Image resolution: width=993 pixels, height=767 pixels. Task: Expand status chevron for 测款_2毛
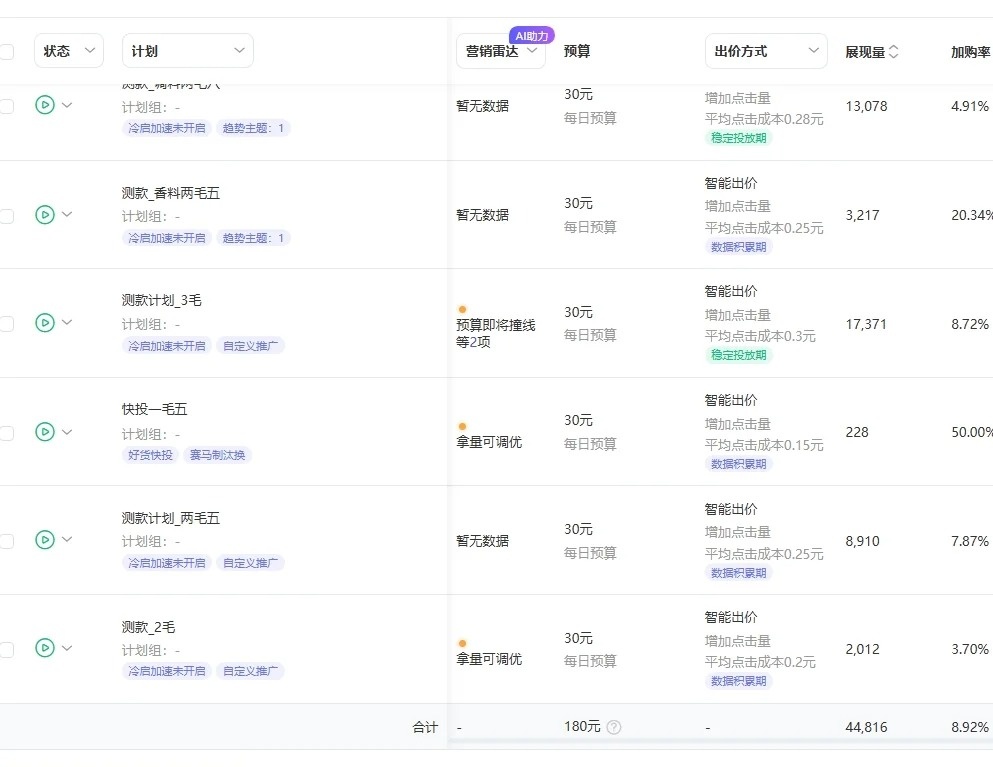tap(67, 647)
